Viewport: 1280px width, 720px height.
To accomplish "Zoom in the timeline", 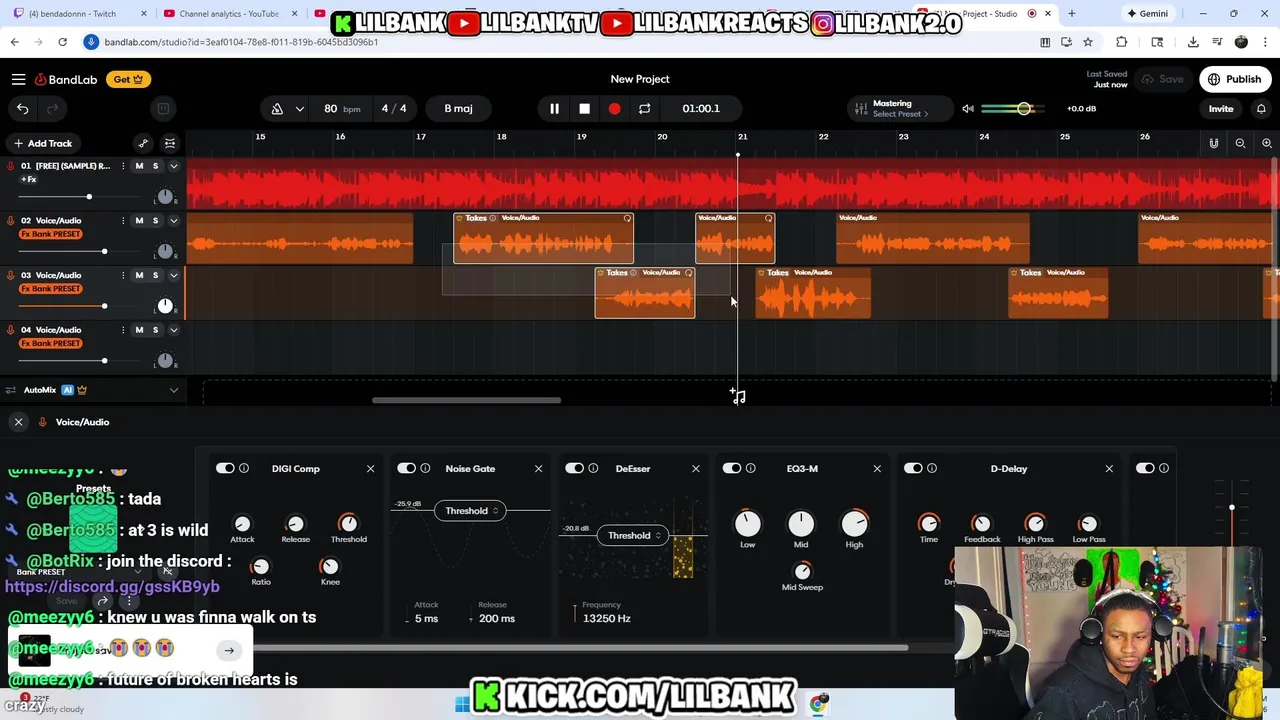I will pos(1266,143).
